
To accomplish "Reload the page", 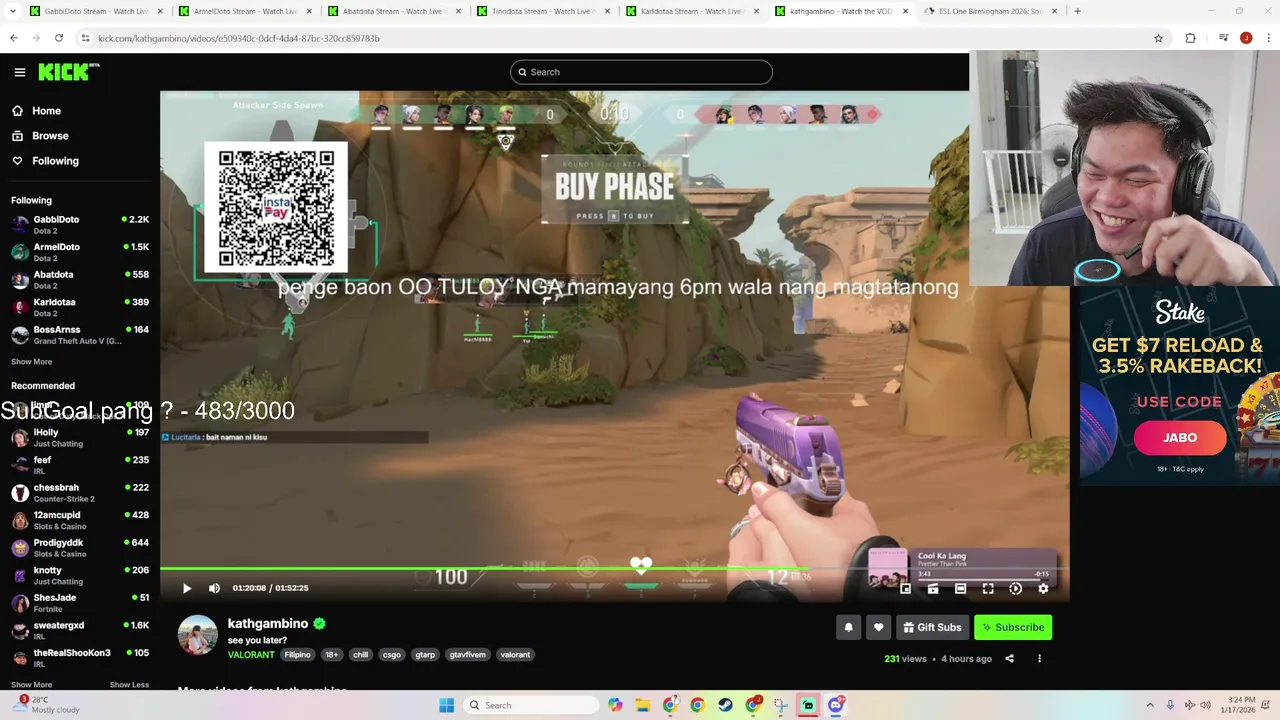I will point(59,38).
